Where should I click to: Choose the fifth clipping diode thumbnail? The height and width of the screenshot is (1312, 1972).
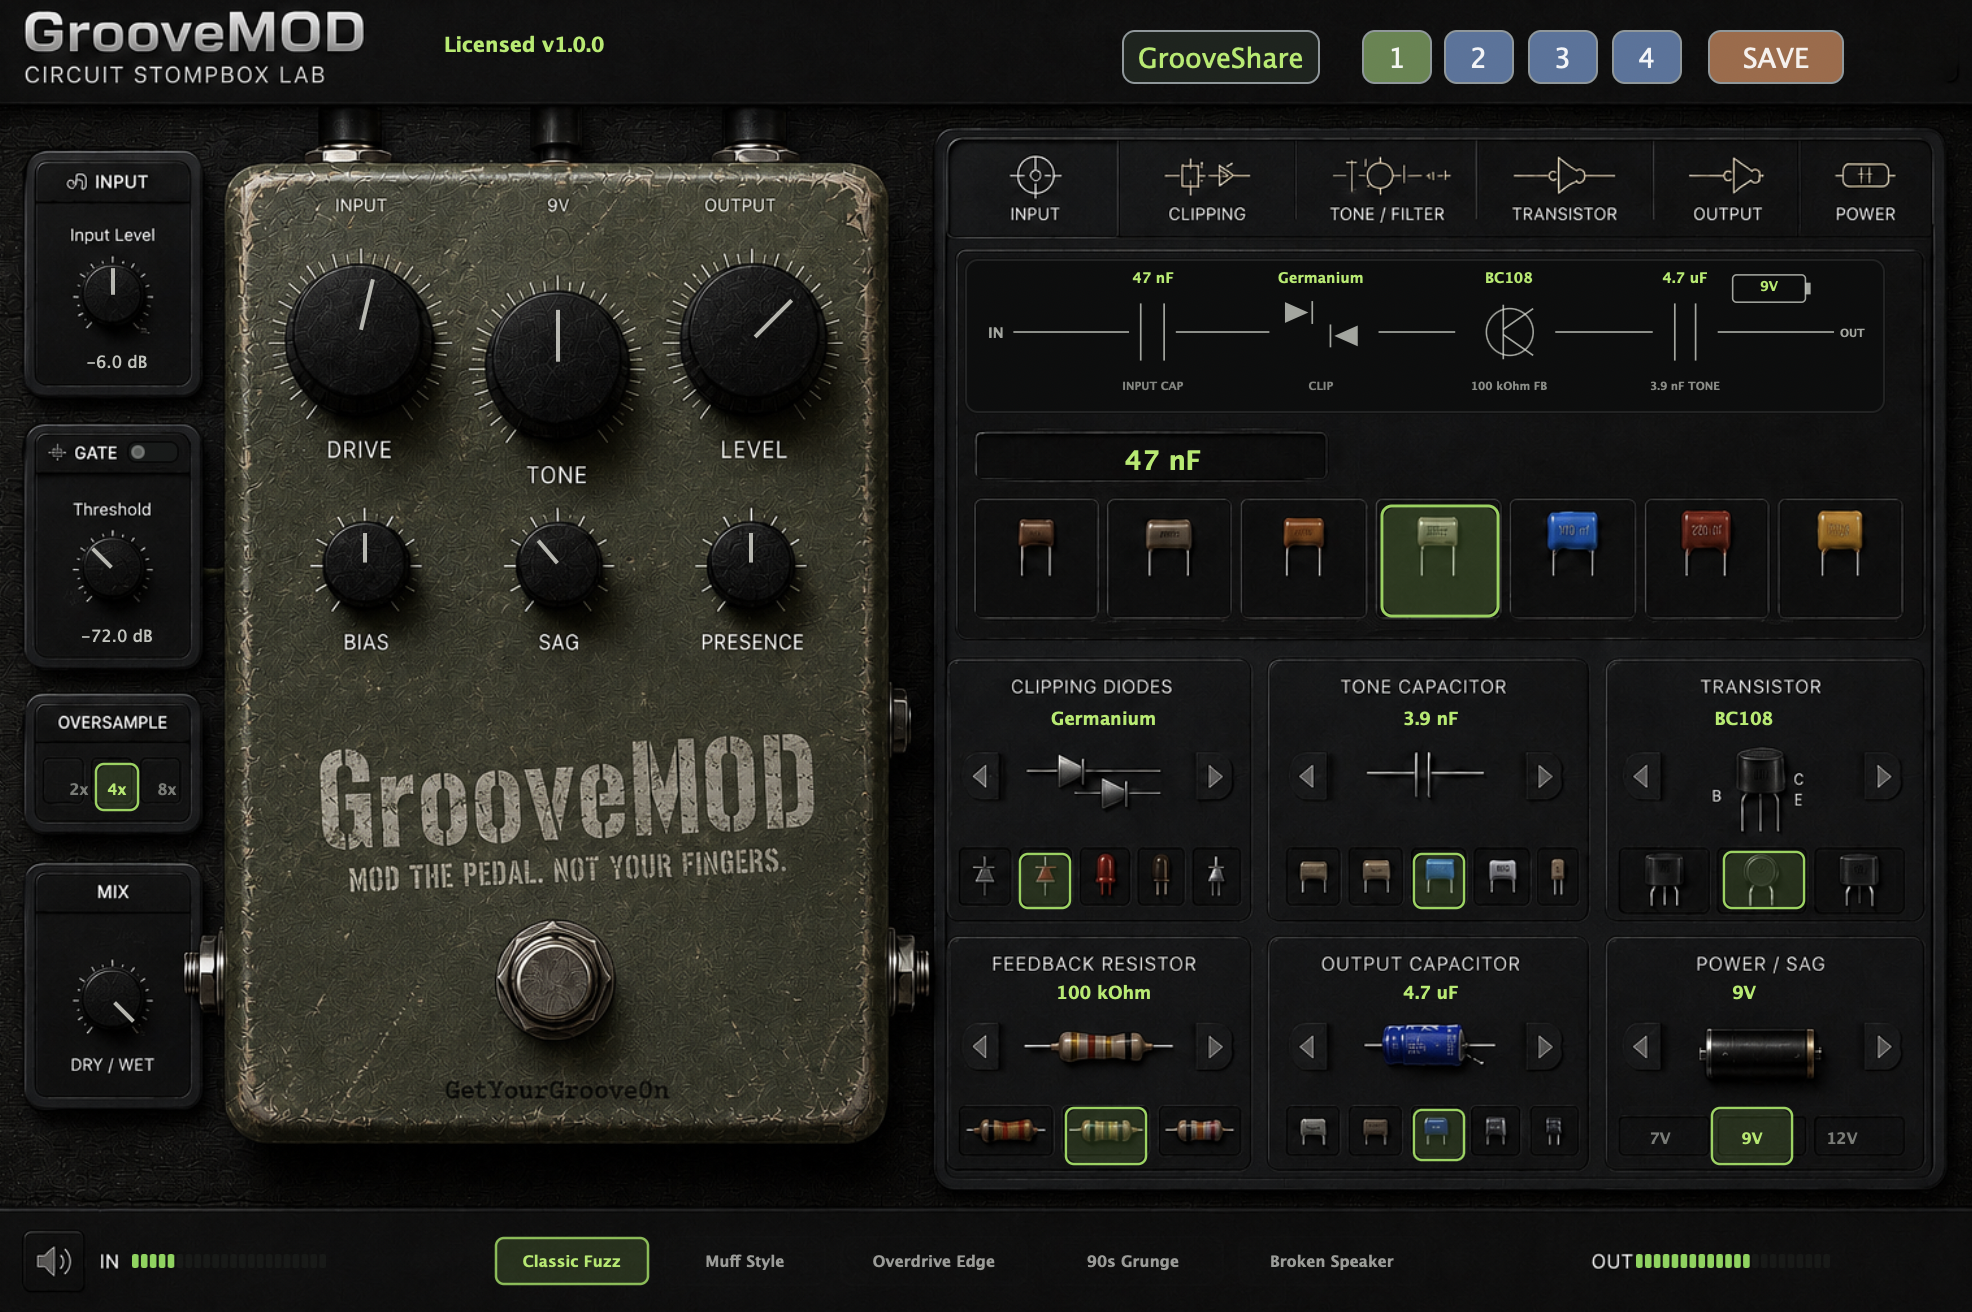1216,878
